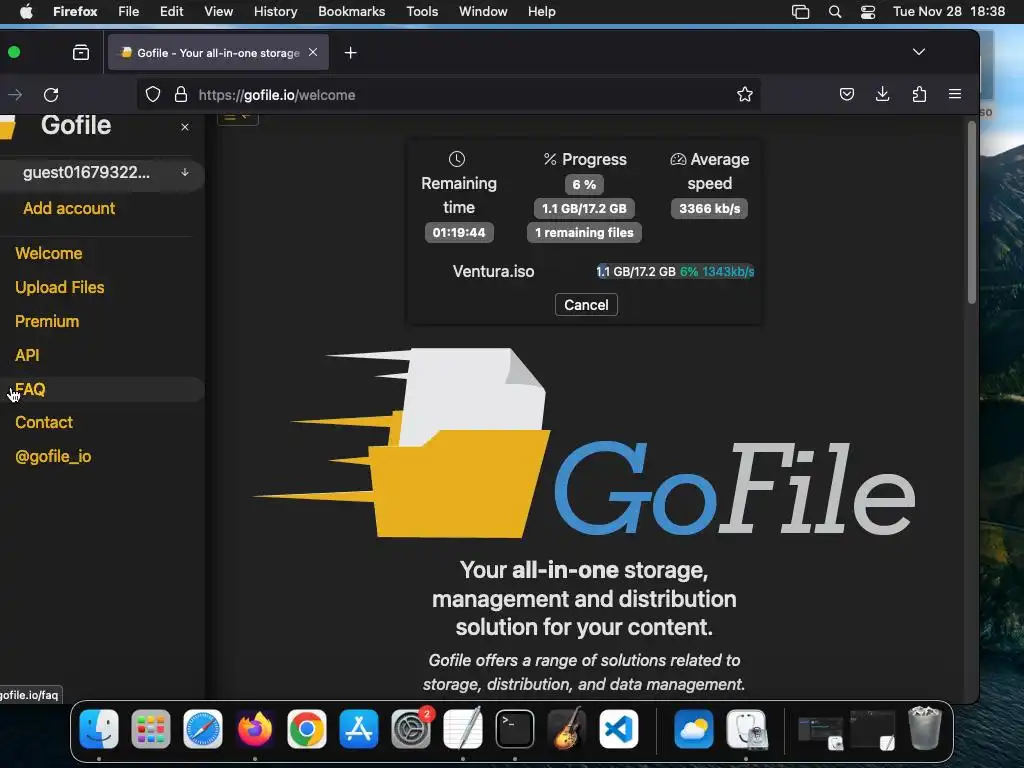Click the 1.1 GB/17.2 GB badge
This screenshot has width=1024, height=768.
(584, 209)
